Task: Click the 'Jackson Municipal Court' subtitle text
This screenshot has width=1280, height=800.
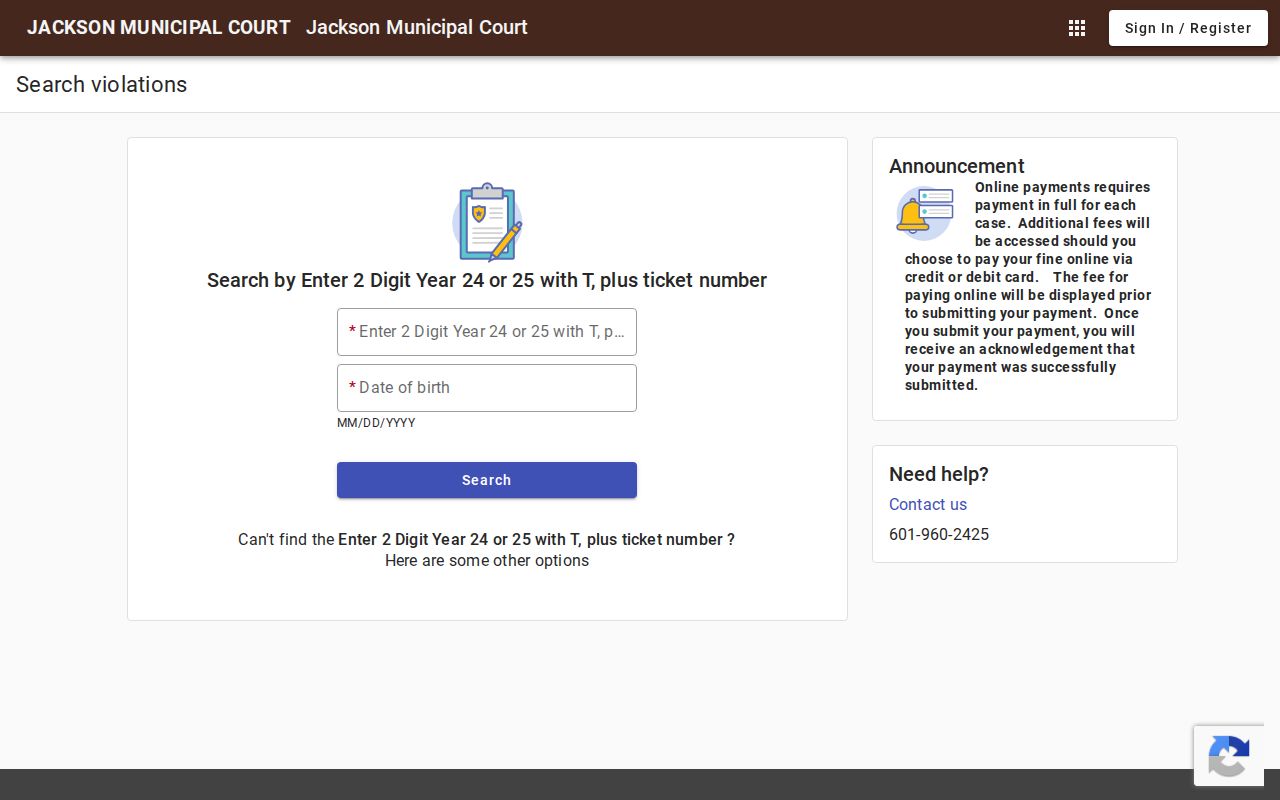Action: [417, 28]
